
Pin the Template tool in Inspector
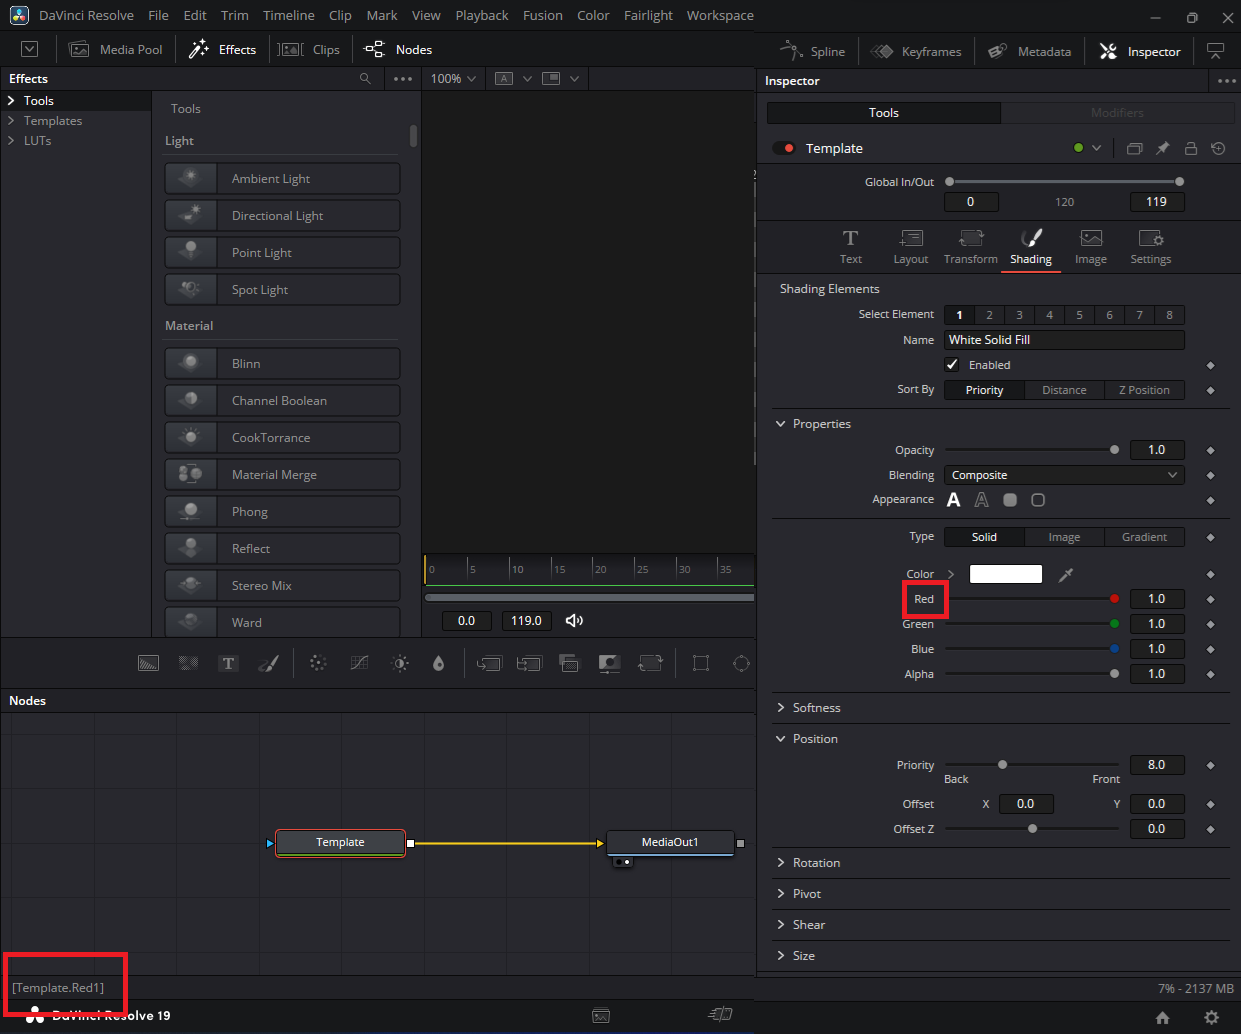click(x=1162, y=148)
